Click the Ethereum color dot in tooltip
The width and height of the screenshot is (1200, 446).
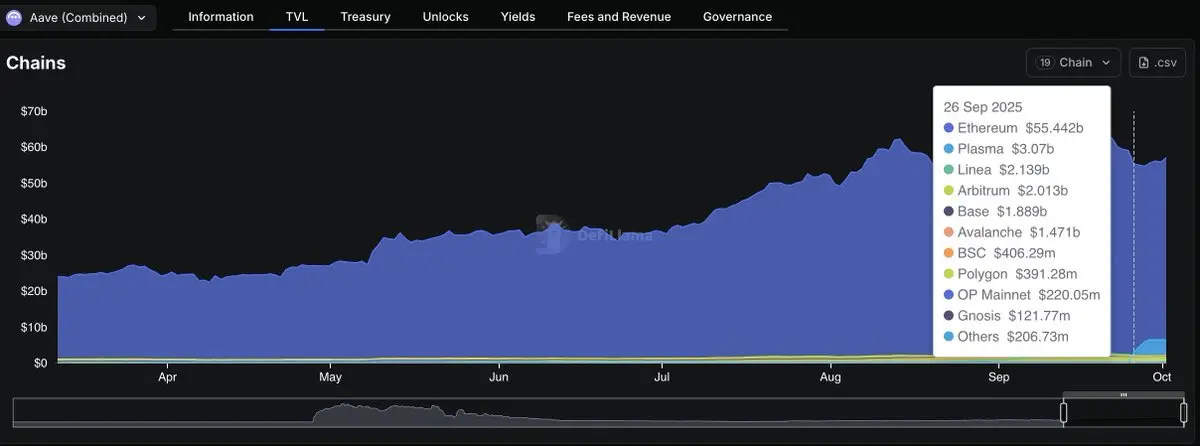(x=948, y=128)
